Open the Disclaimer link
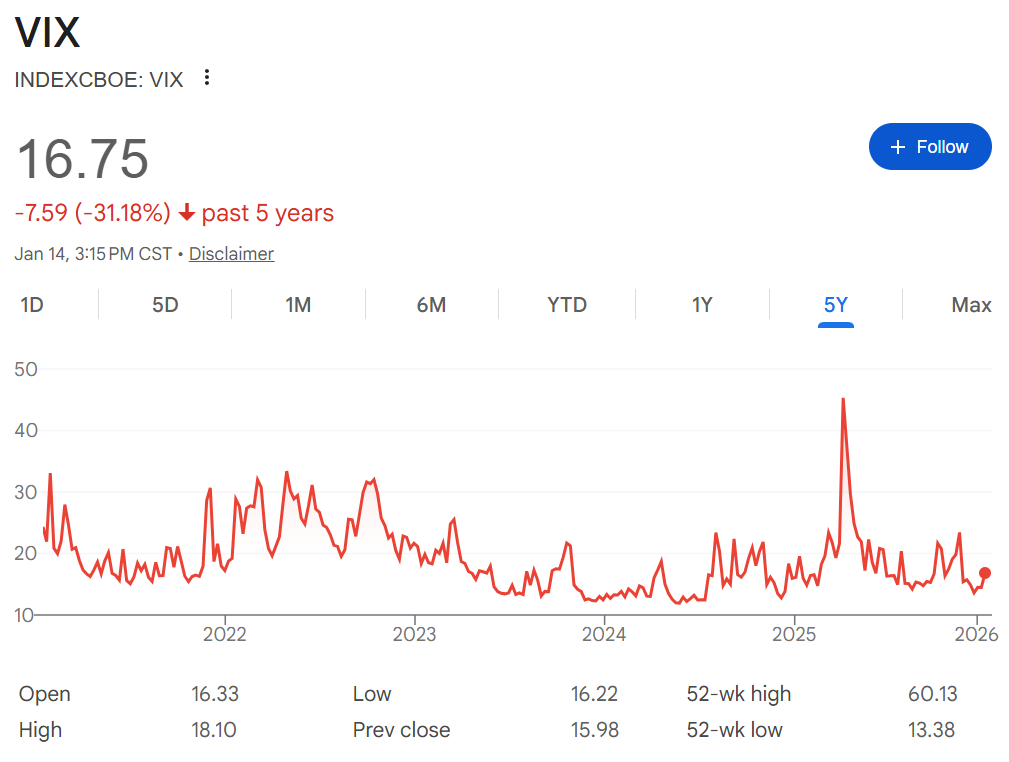The width and height of the screenshot is (1009, 762). pos(231,254)
